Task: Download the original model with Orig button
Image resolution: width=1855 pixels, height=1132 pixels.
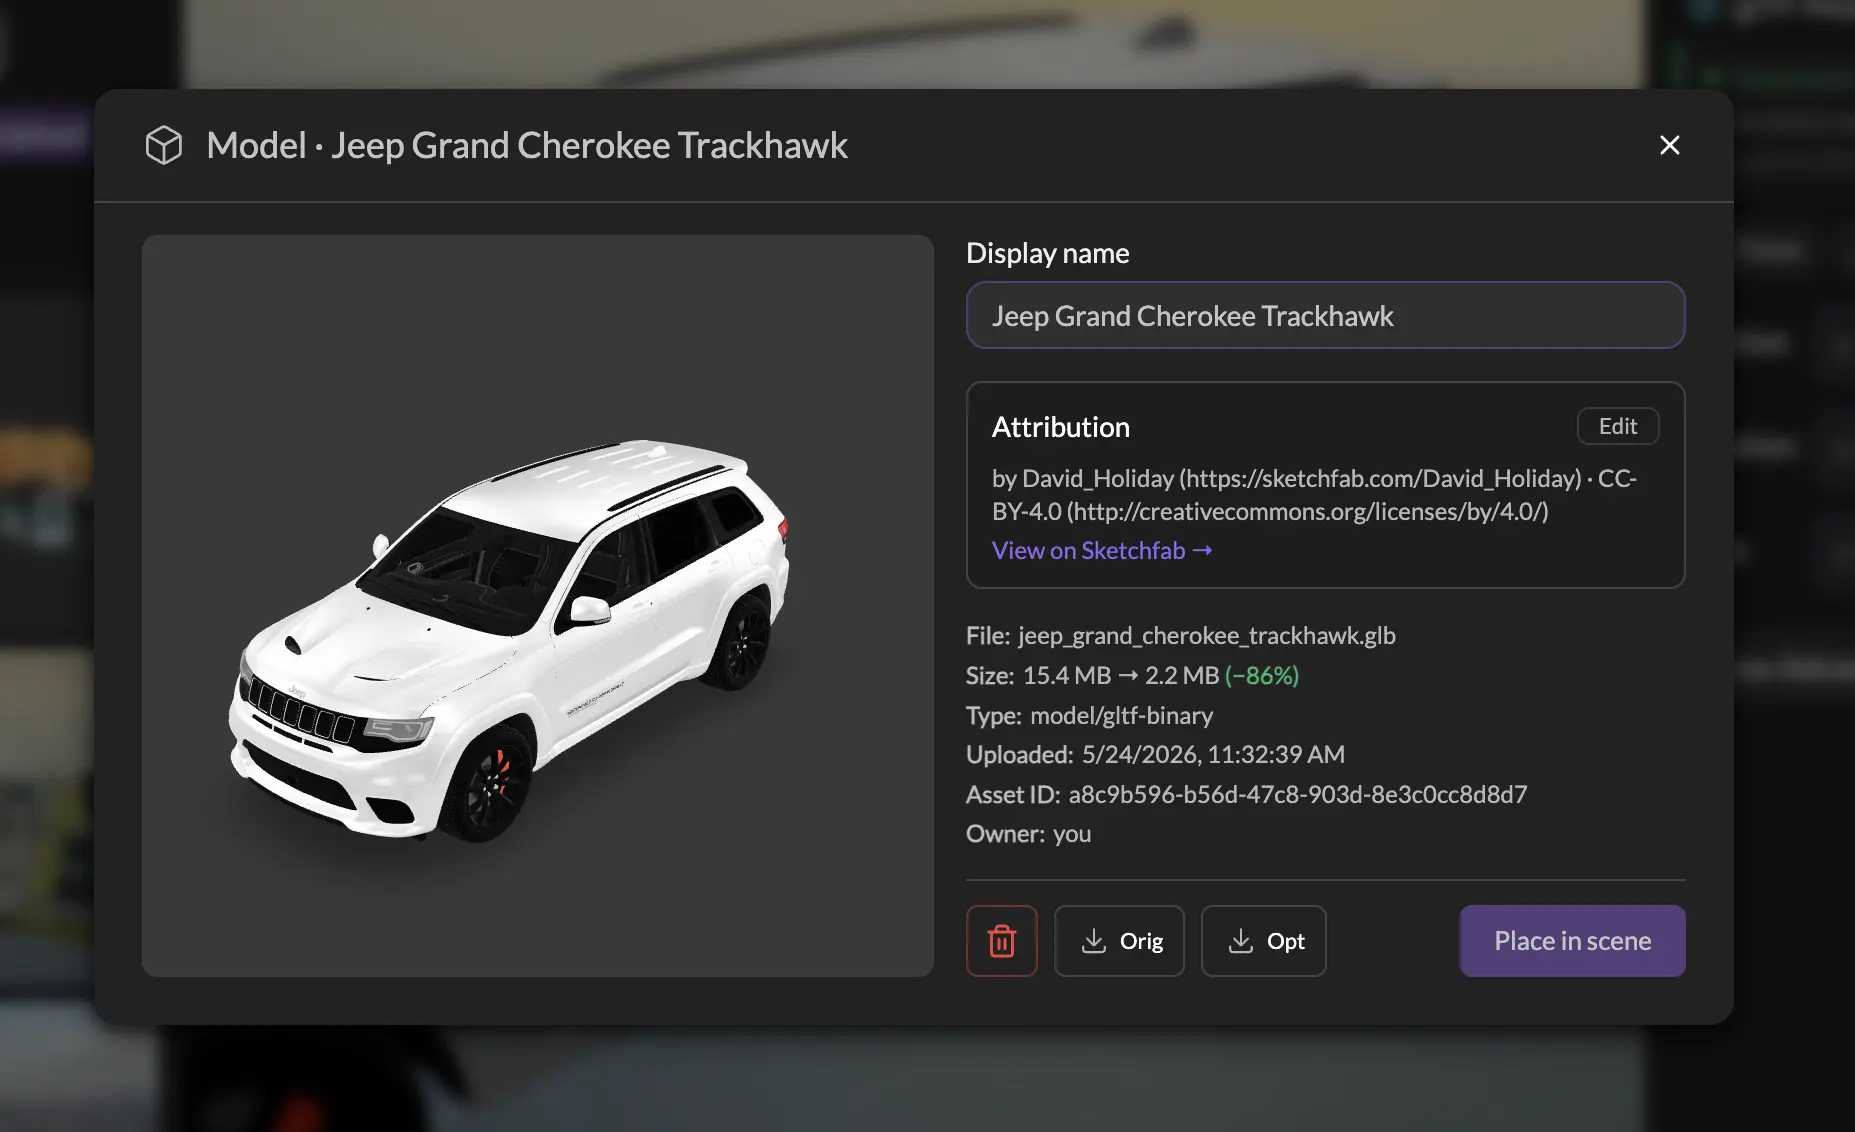Action: (1119, 941)
